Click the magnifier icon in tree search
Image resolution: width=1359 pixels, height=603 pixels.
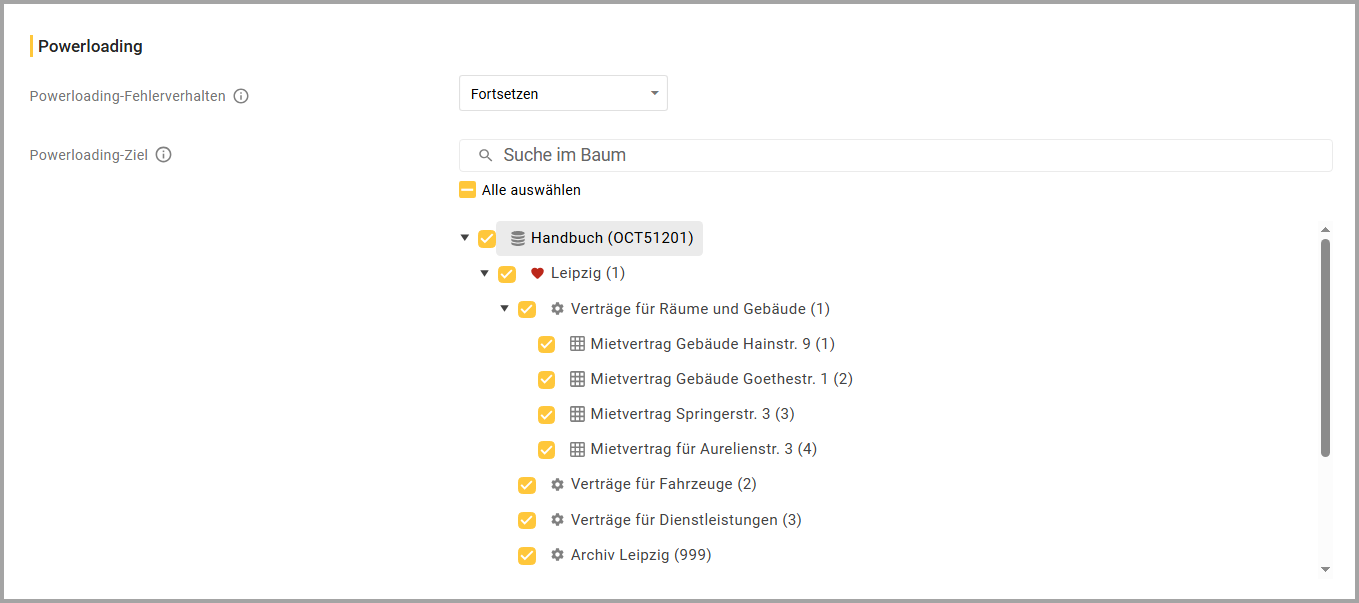tap(486, 156)
